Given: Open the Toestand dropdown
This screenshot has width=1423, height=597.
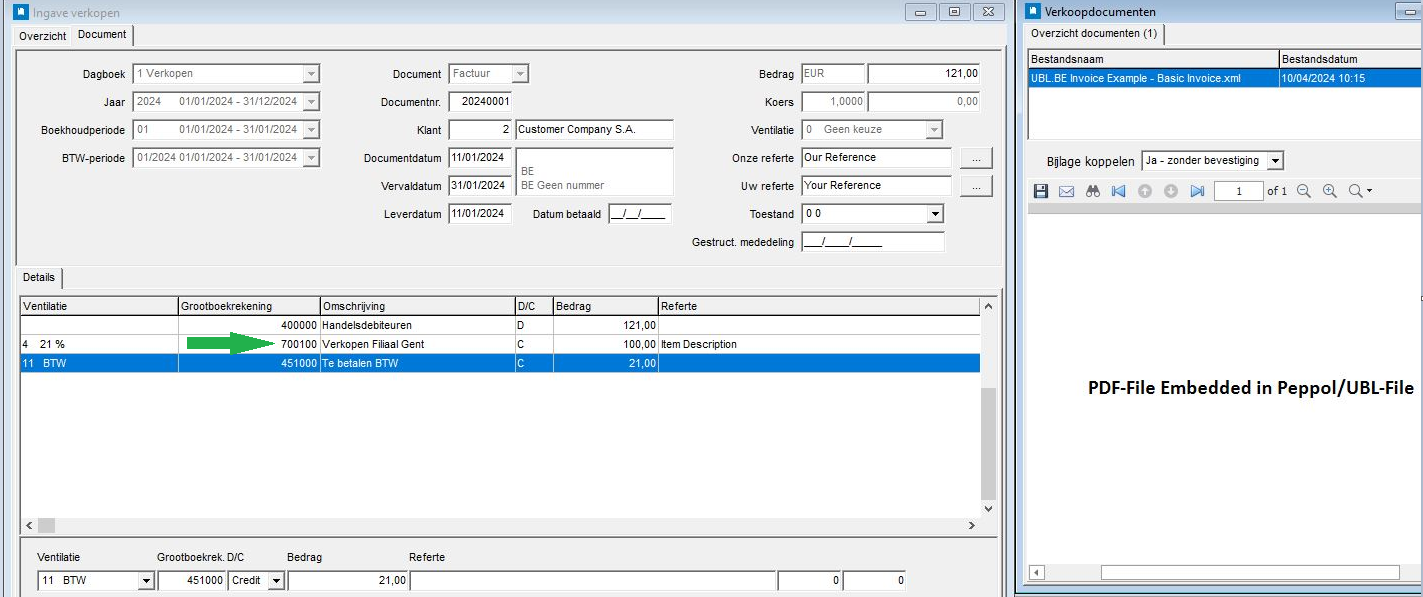Looking at the screenshot, I should pyautogui.click(x=935, y=214).
